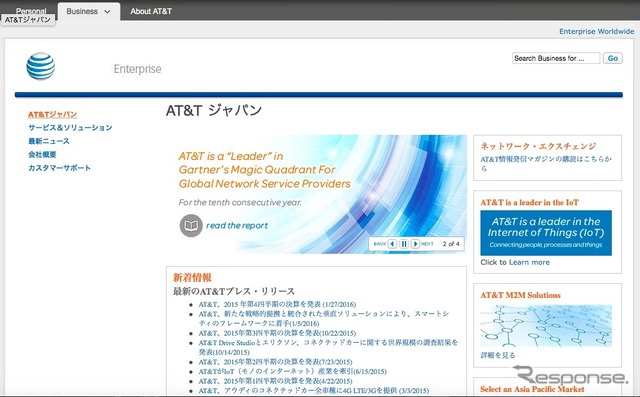Viewport: 640px width, 397px height.
Task: Click the AT&T M2M Solutions network image
Action: (546, 326)
